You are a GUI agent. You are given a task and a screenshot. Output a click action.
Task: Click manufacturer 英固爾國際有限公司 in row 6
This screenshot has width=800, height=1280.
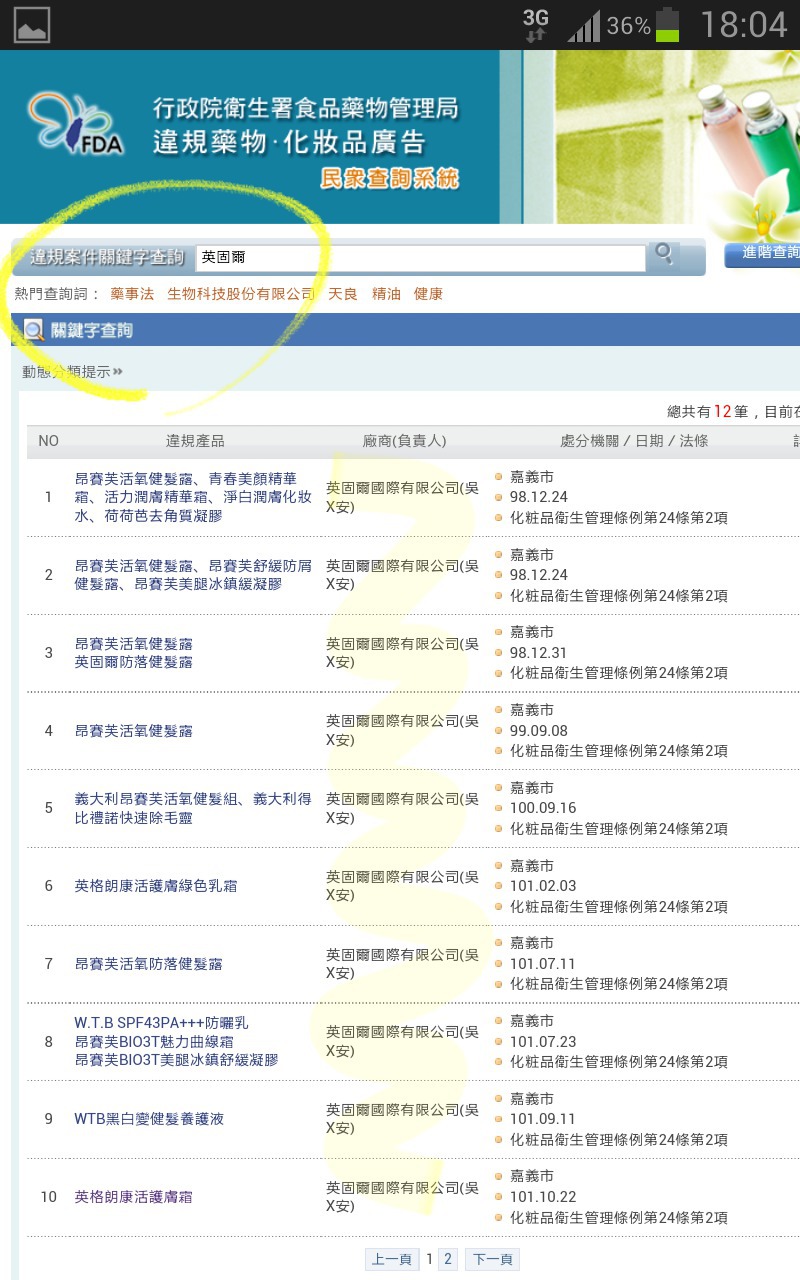pyautogui.click(x=402, y=886)
